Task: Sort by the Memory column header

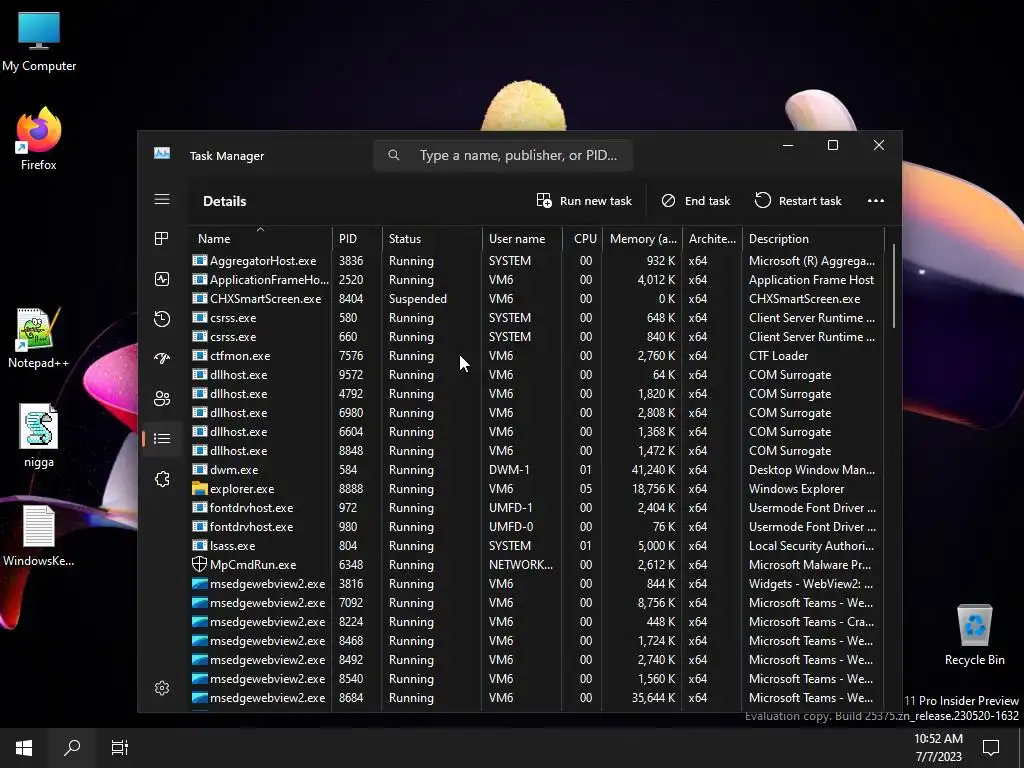Action: click(643, 238)
